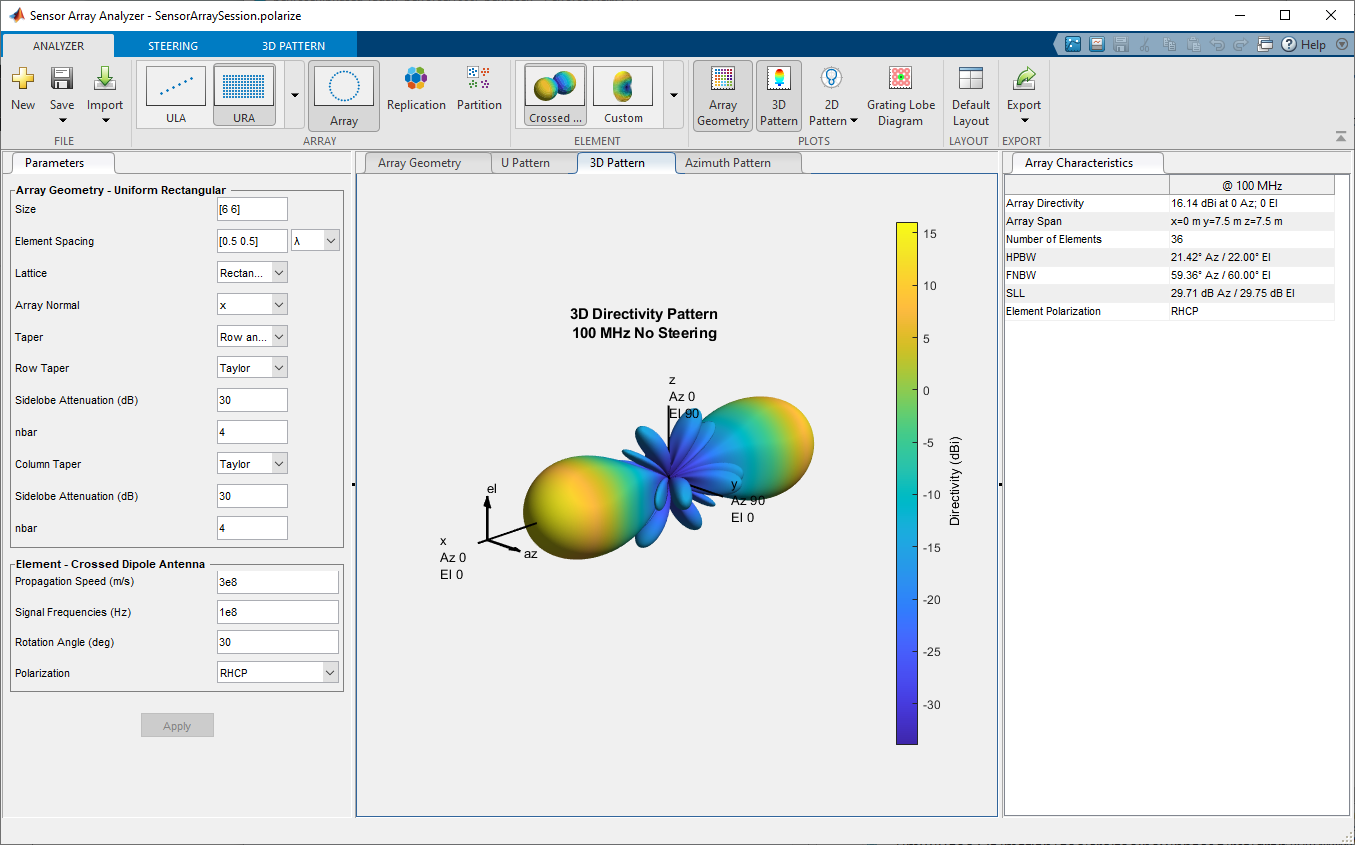Click the New session icon
Screen dimensions: 1355x845
coord(23,80)
